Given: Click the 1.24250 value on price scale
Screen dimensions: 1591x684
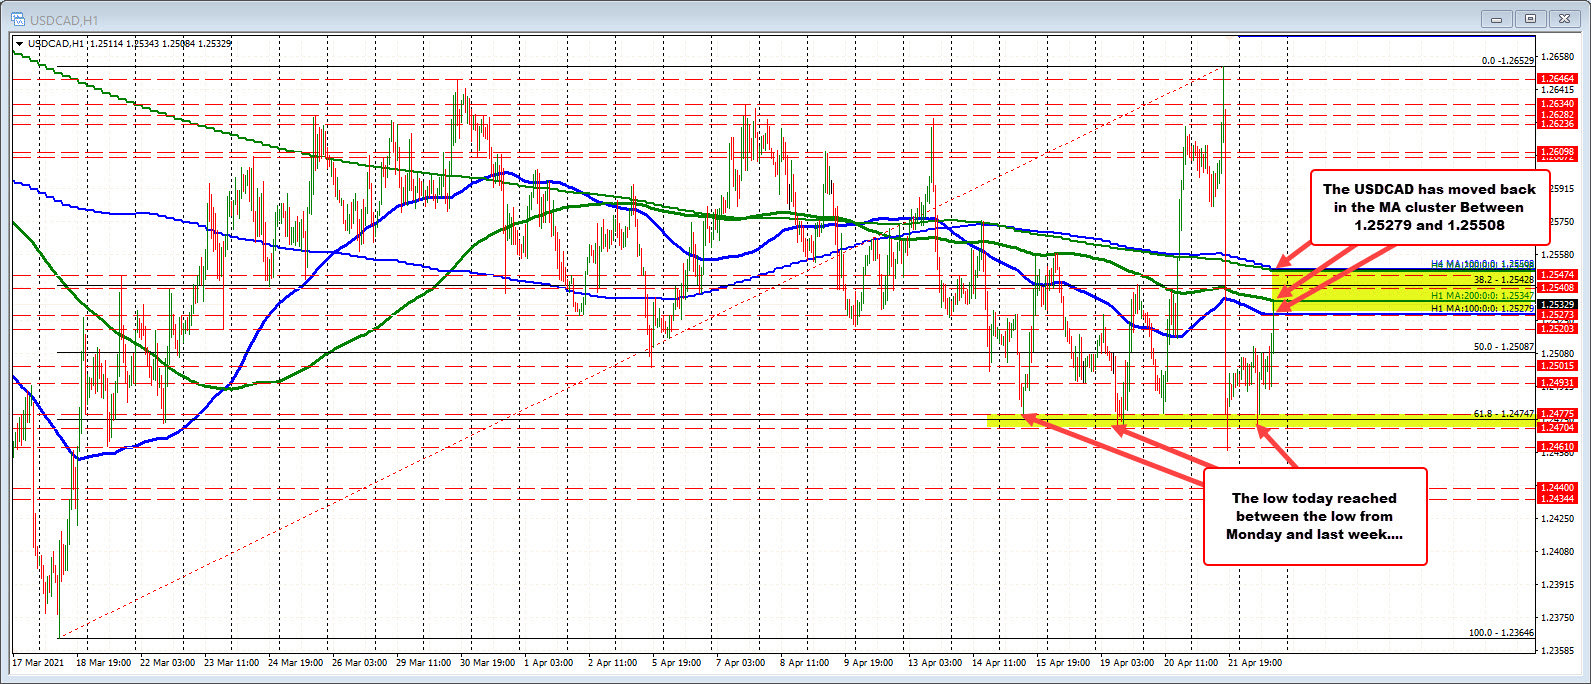Looking at the screenshot, I should tap(1559, 518).
